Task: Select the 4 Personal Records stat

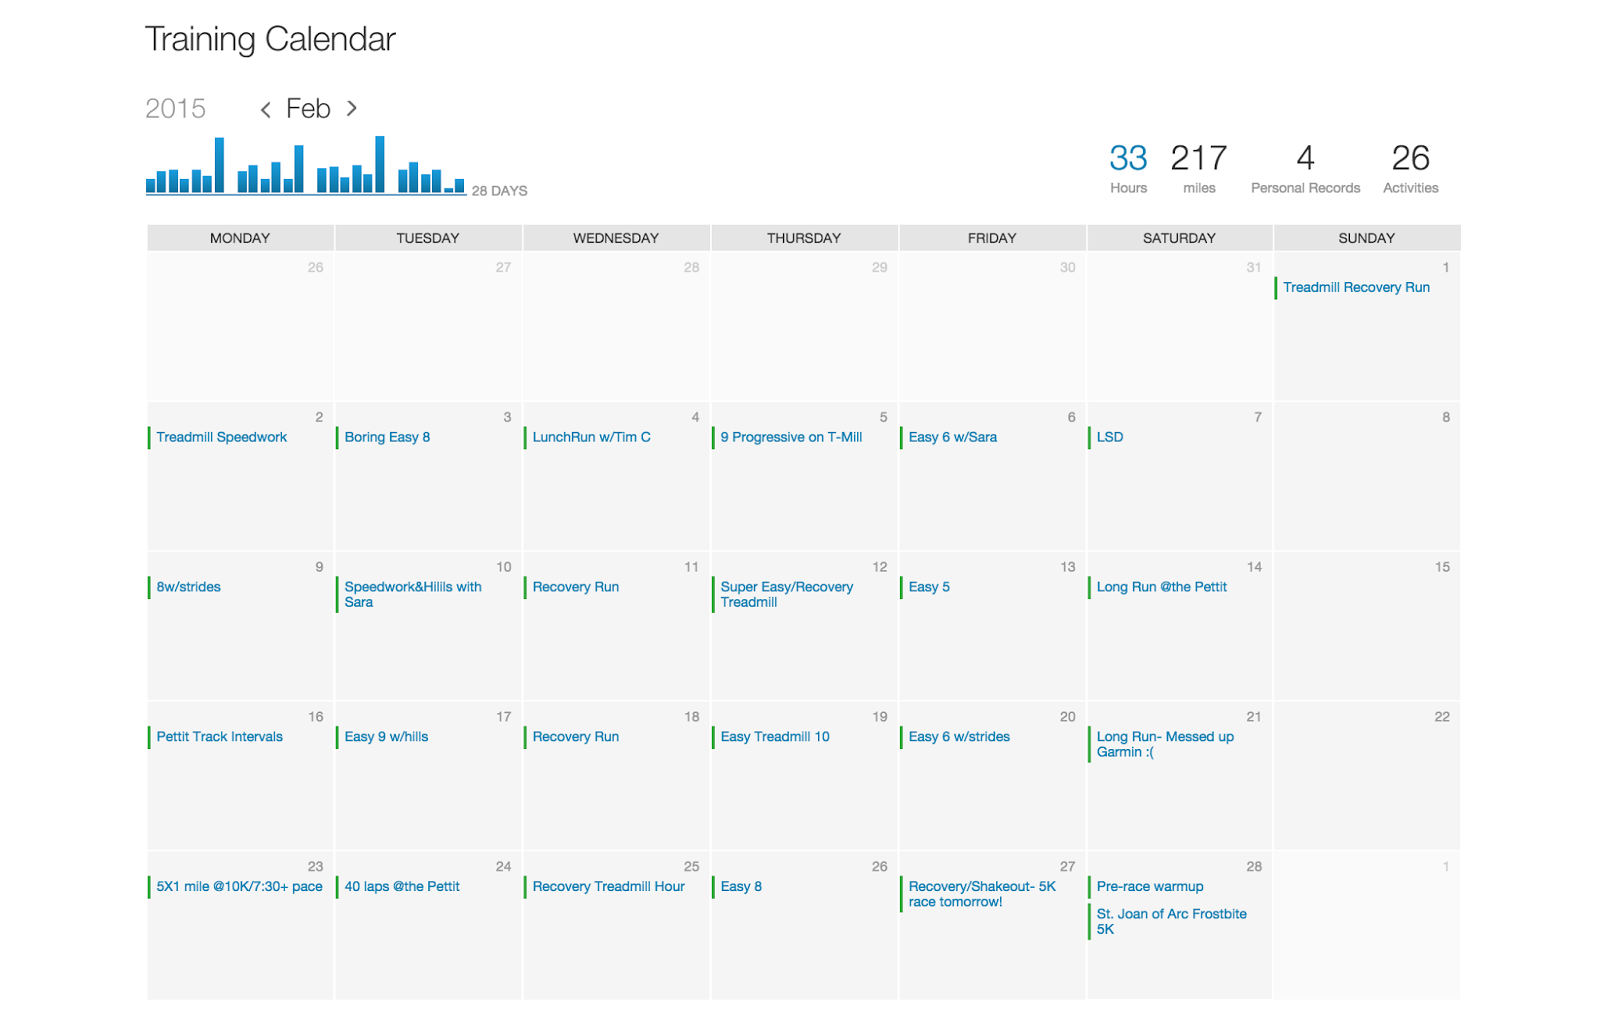Action: (1305, 167)
